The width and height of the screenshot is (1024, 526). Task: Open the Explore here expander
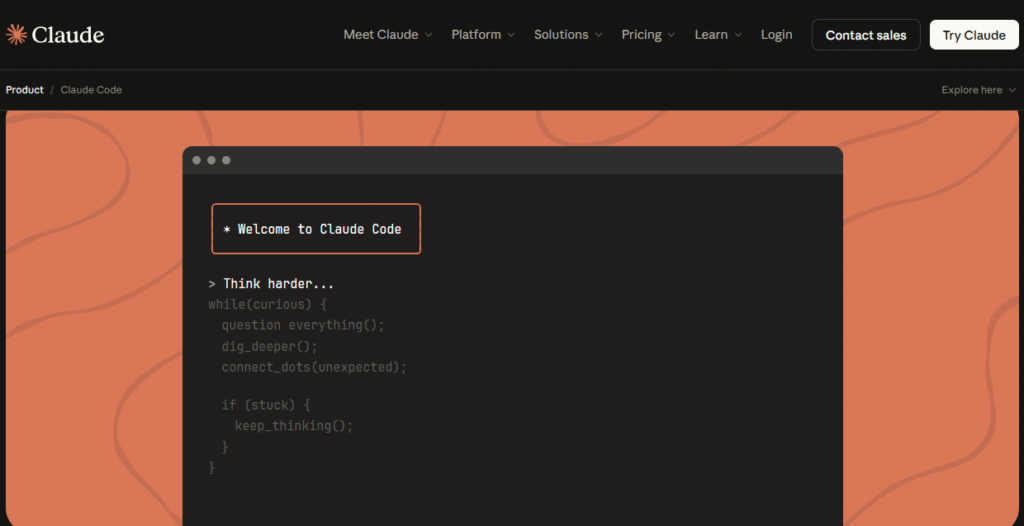(978, 90)
